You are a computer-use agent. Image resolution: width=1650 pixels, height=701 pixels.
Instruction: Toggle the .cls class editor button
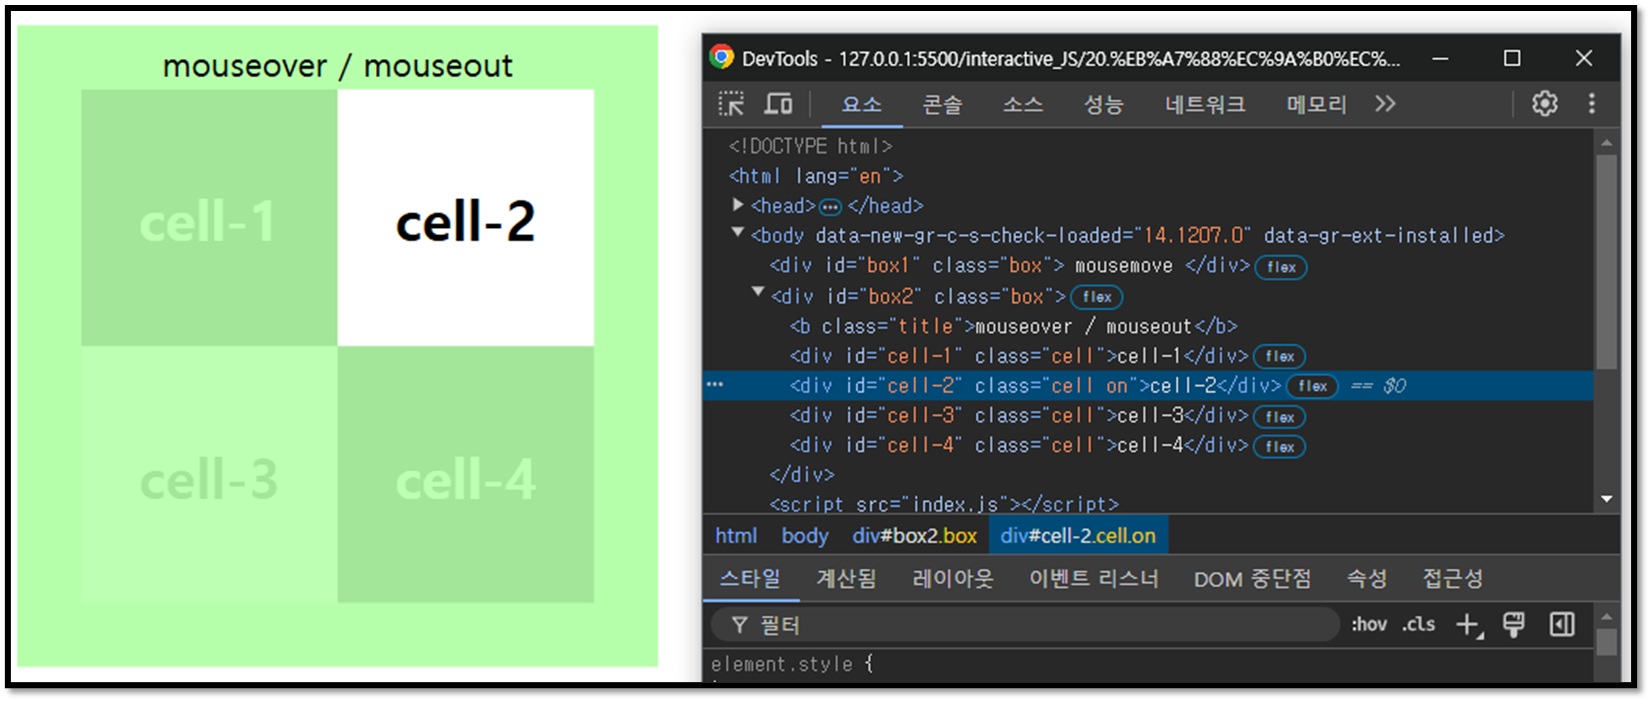[x=1418, y=624]
